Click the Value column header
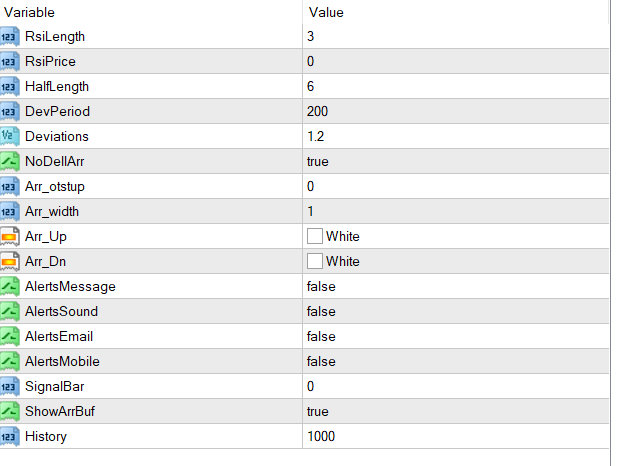The width and height of the screenshot is (618, 466). (327, 12)
